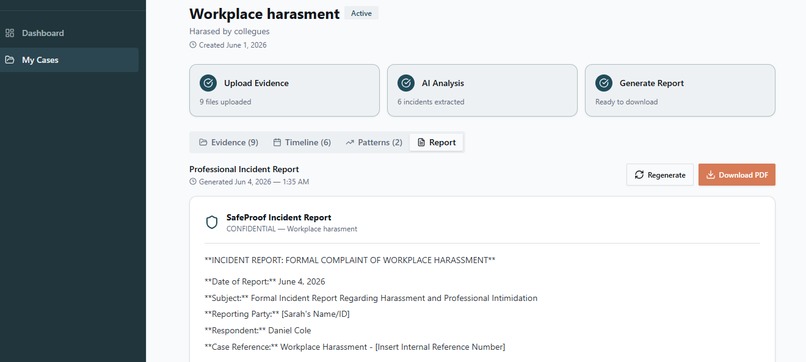Click '6 incidents extracted' text
The height and width of the screenshot is (362, 806).
(x=431, y=102)
